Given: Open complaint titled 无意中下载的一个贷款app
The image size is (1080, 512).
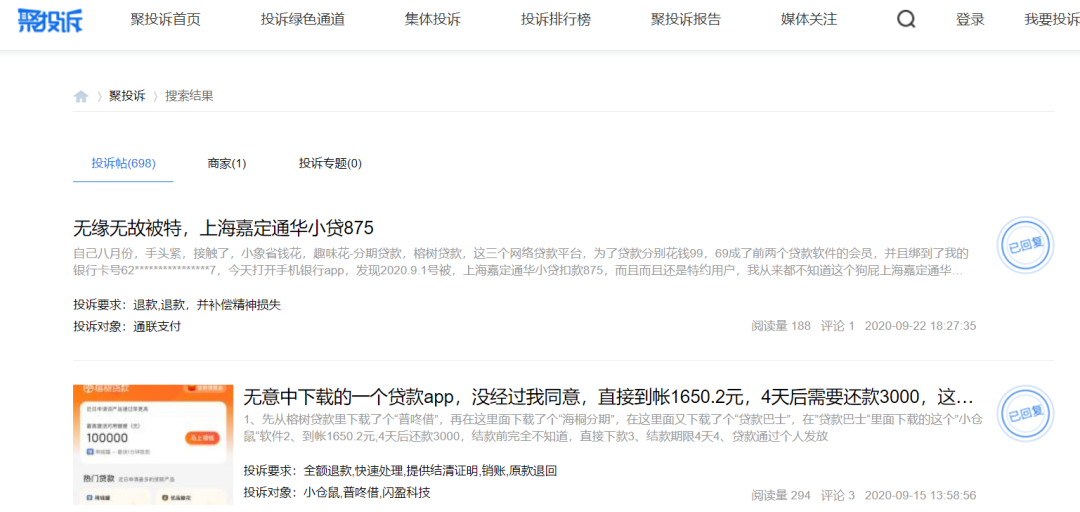Looking at the screenshot, I should [x=608, y=396].
